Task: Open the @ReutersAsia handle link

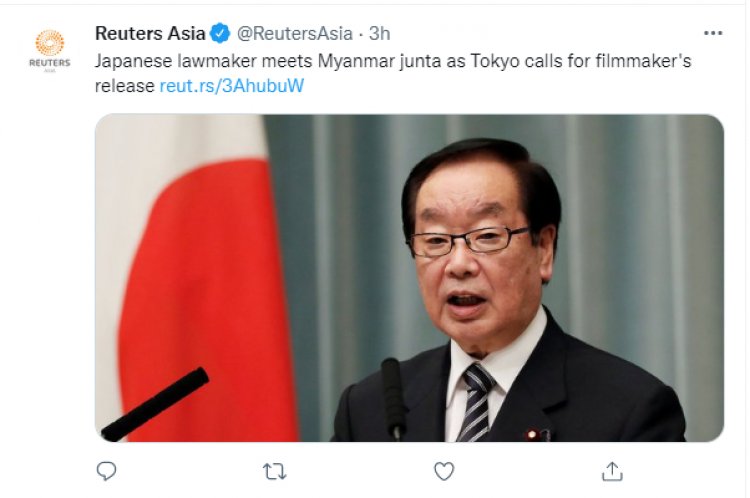Action: pos(295,33)
